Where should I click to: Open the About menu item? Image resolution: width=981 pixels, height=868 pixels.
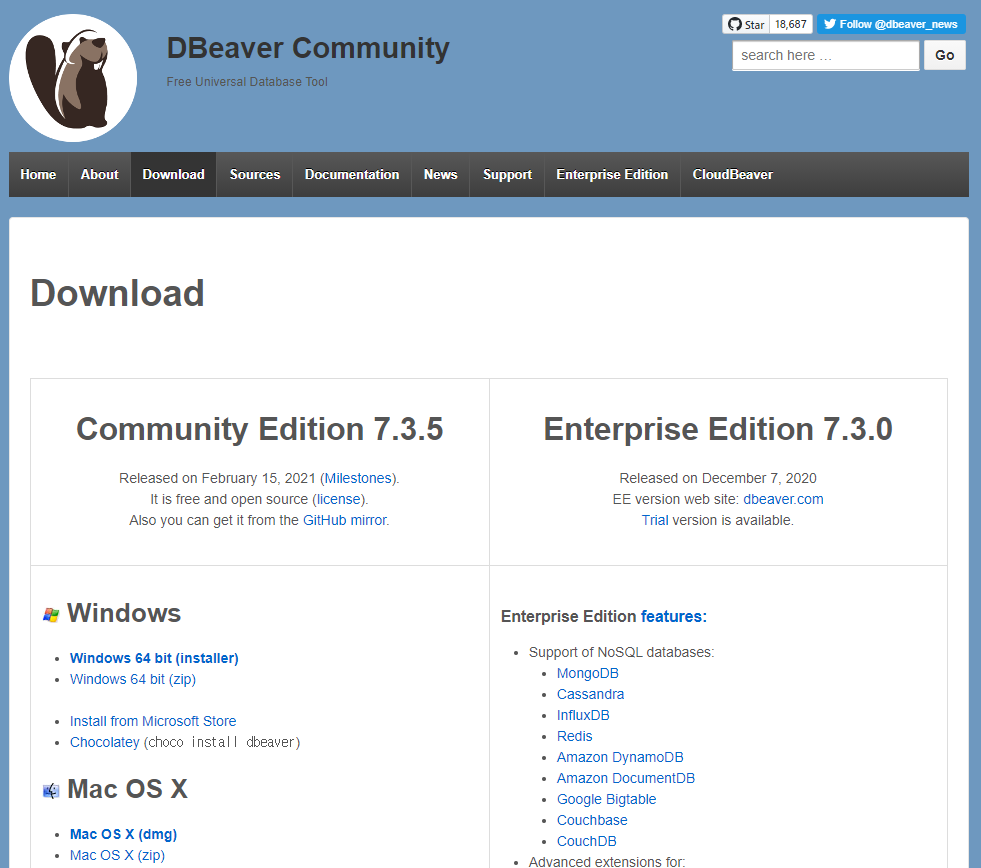point(99,175)
